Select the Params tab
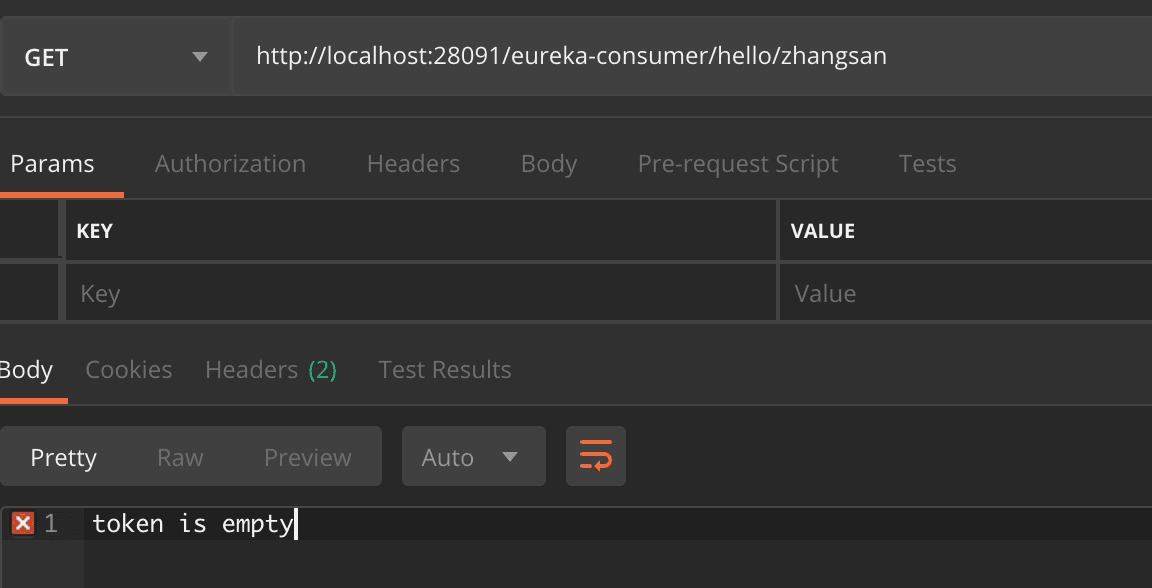 52,164
